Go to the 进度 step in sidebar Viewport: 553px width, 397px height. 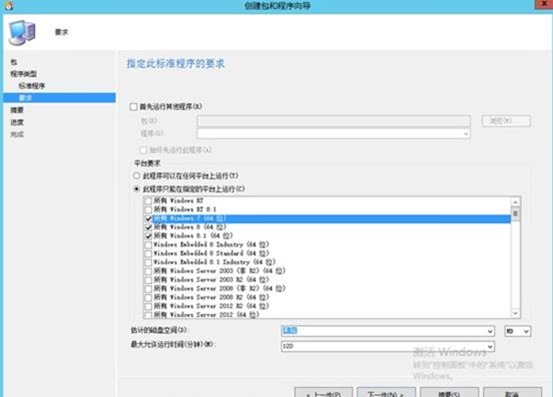(x=17, y=122)
